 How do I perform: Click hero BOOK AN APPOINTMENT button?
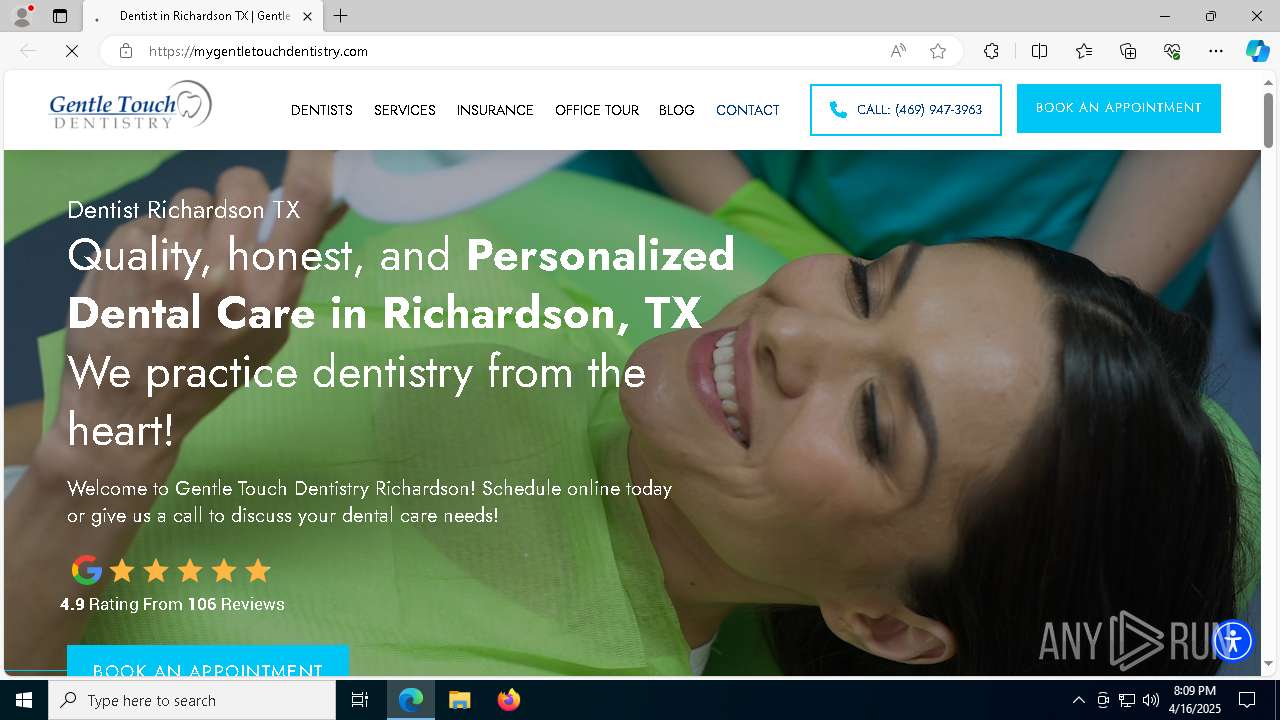(x=208, y=662)
